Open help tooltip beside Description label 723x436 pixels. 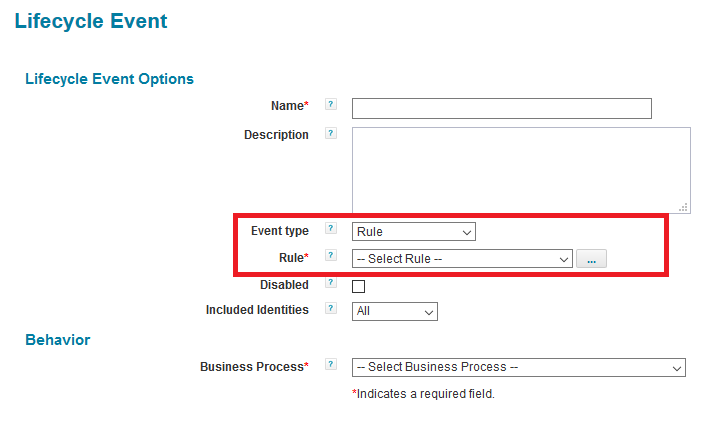click(331, 134)
